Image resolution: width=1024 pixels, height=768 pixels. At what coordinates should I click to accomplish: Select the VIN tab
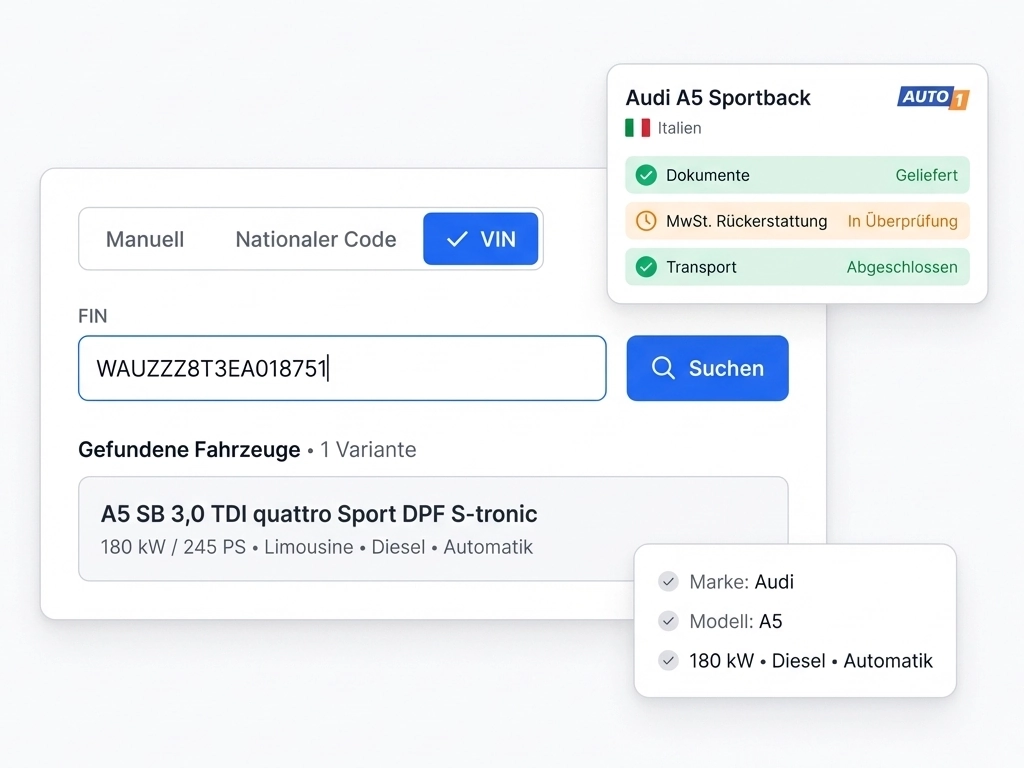[x=481, y=239]
